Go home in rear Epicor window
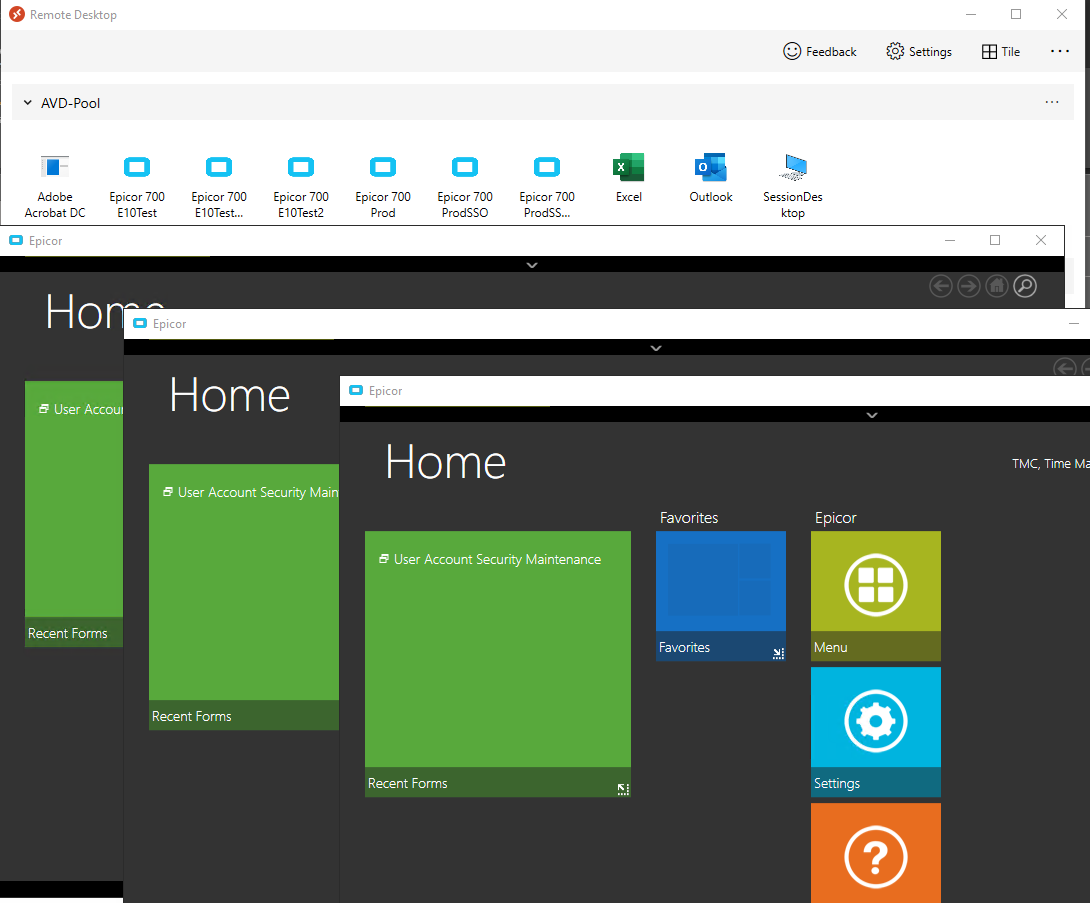Viewport: 1090px width, 903px height. point(997,286)
